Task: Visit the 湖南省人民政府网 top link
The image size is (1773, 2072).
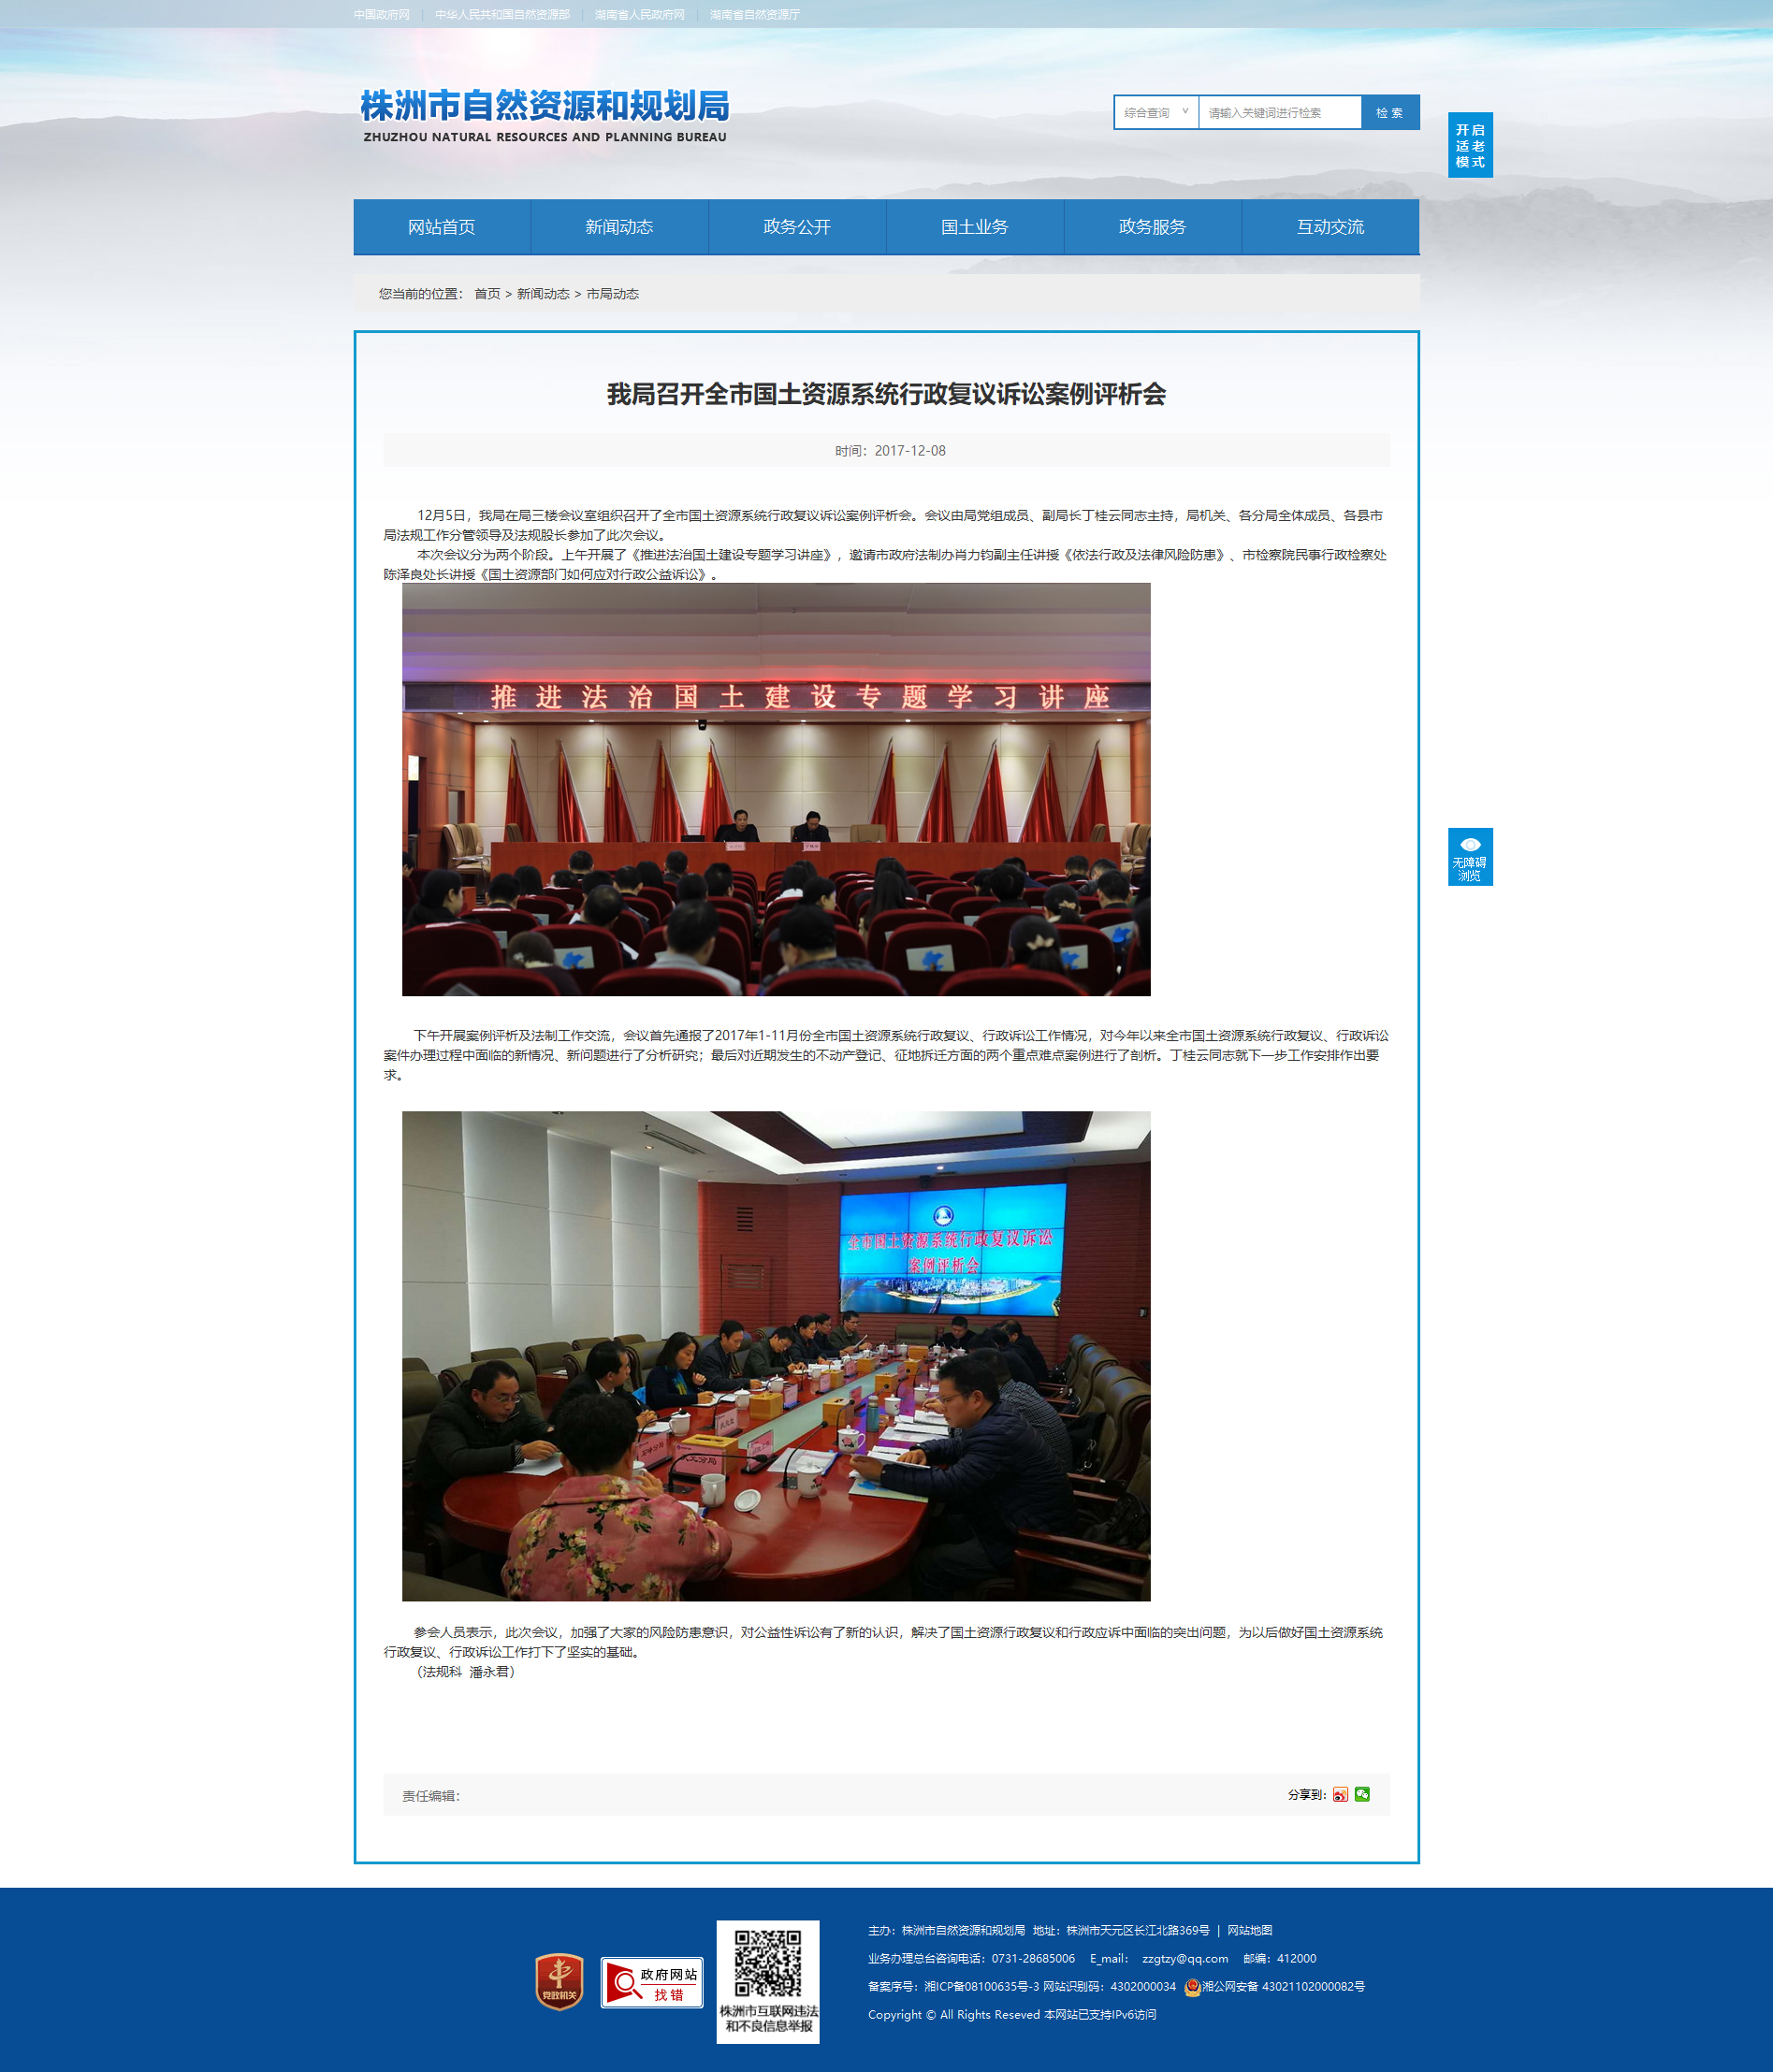Action: click(x=640, y=15)
